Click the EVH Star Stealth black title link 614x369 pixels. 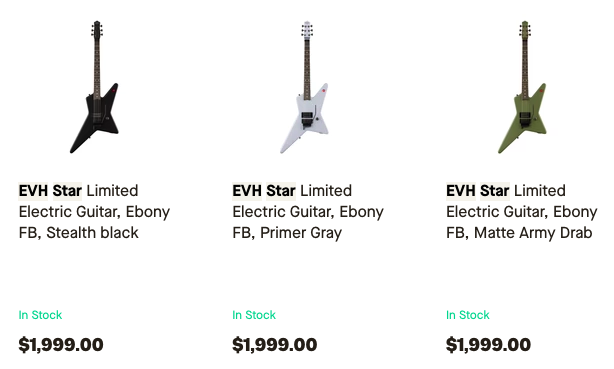point(94,212)
